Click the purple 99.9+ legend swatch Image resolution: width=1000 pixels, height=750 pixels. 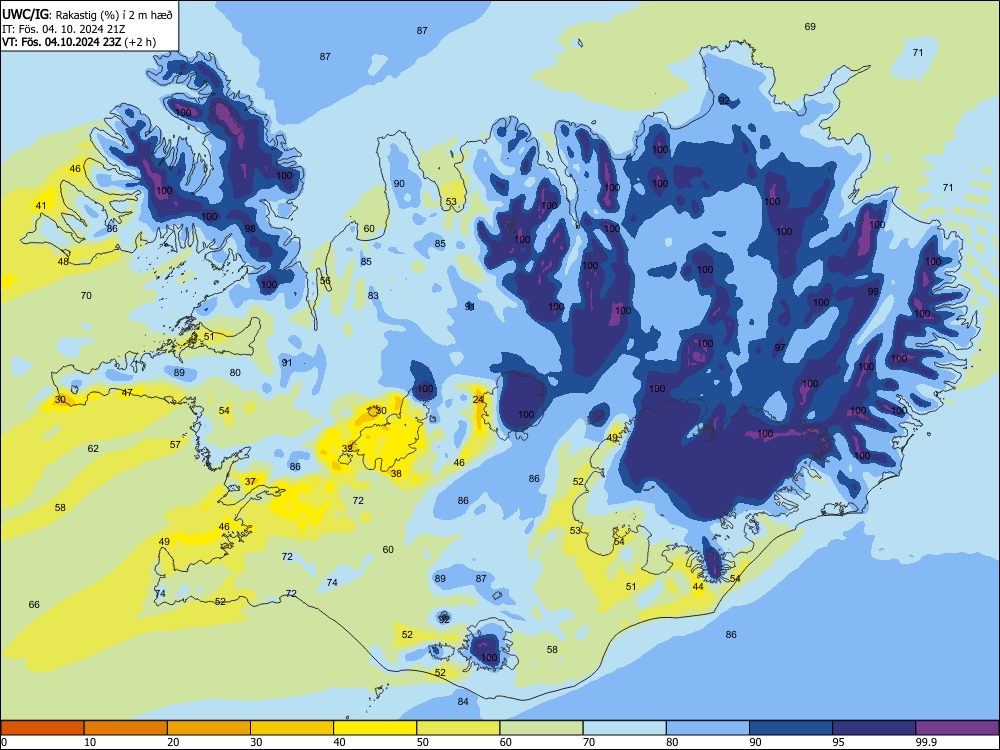tap(957, 728)
